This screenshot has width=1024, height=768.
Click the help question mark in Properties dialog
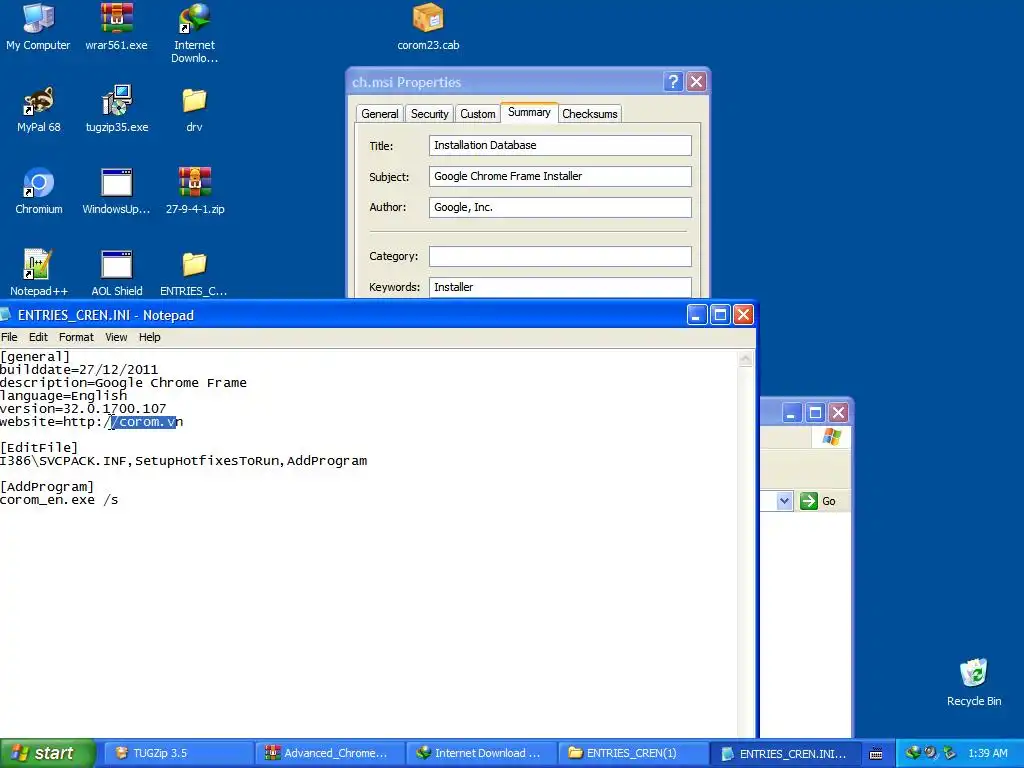pyautogui.click(x=673, y=82)
